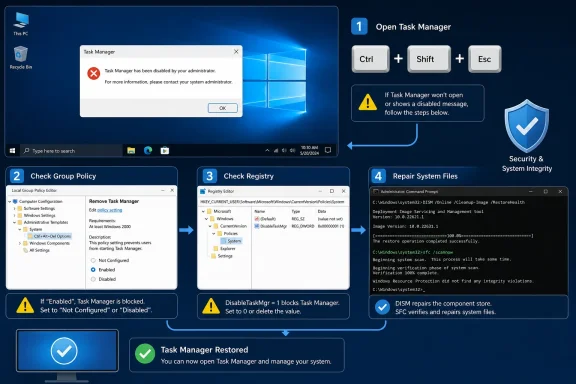Collapse the Computer Configuration node

(10, 201)
